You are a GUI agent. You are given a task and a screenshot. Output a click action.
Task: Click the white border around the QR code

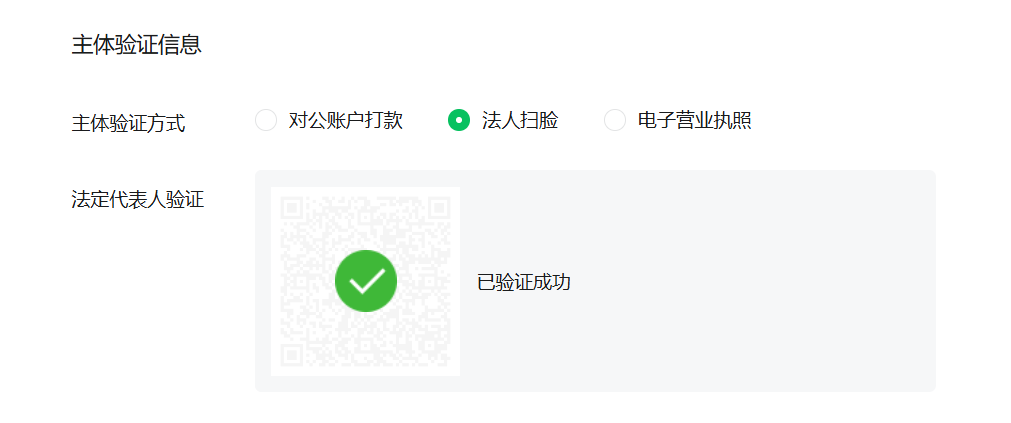pos(275,281)
